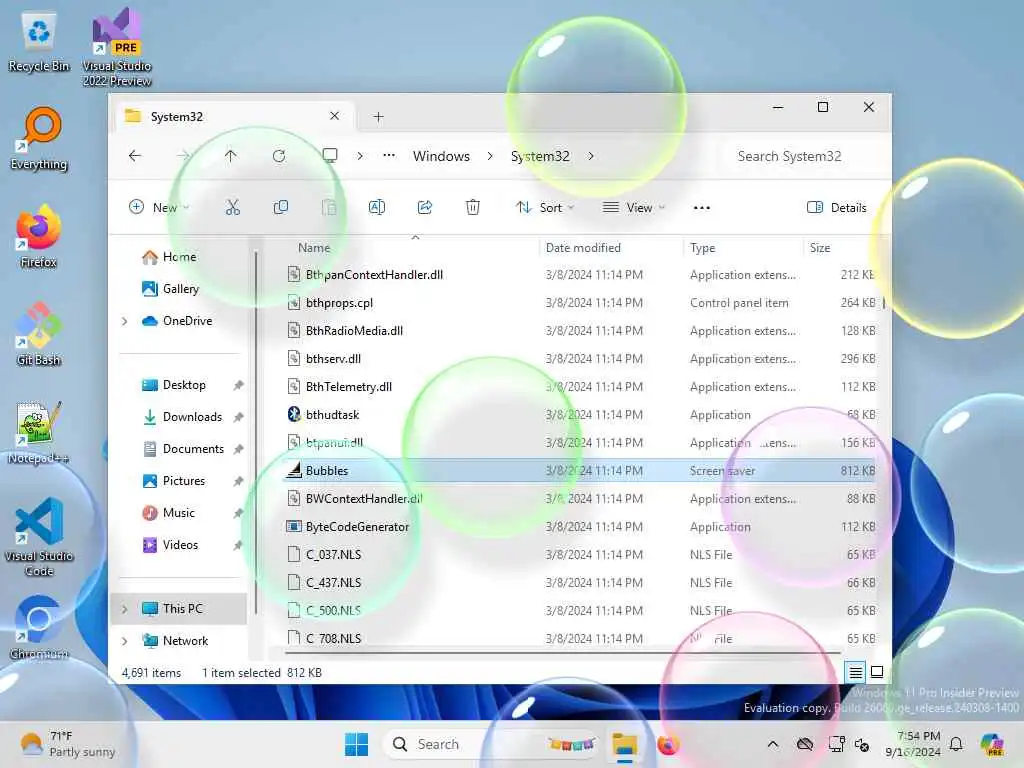Viewport: 1024px width, 768px height.
Task: Open Visual Studio 2022 Preview desktop icon
Action: pyautogui.click(x=117, y=48)
